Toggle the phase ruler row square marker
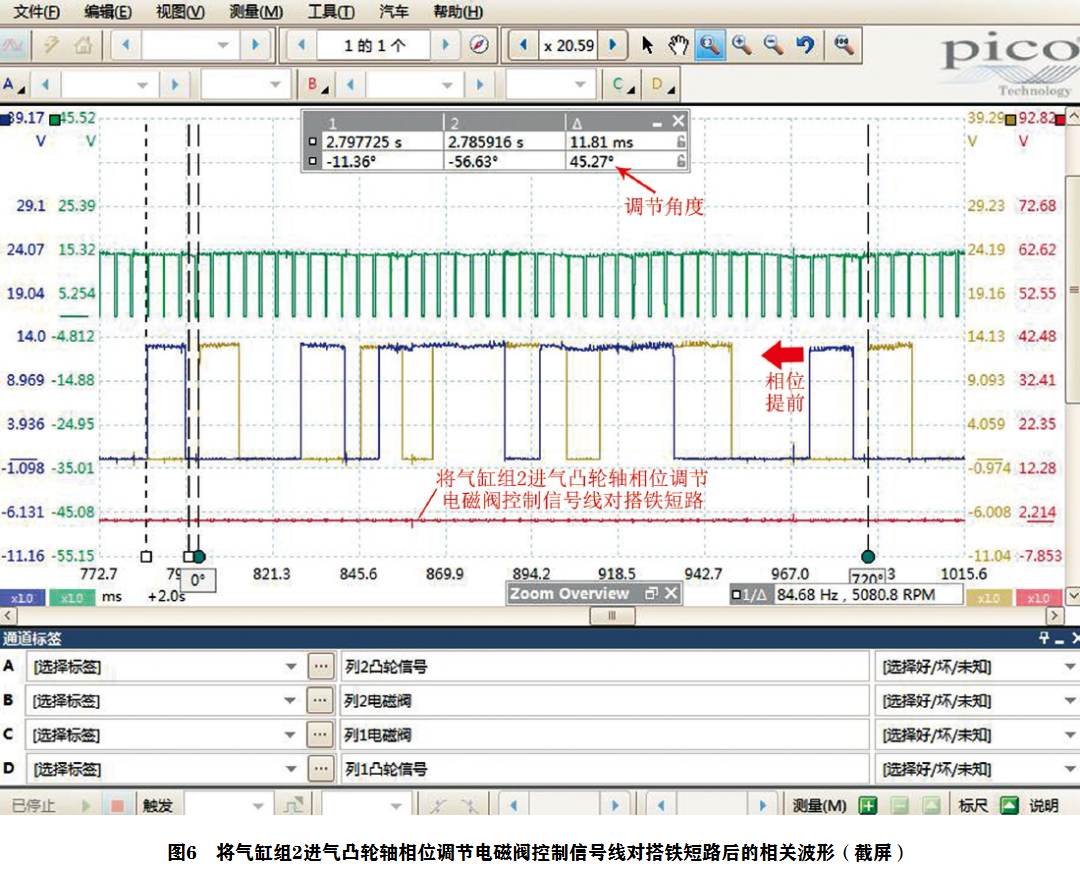This screenshot has height=876, width=1080. point(313,161)
